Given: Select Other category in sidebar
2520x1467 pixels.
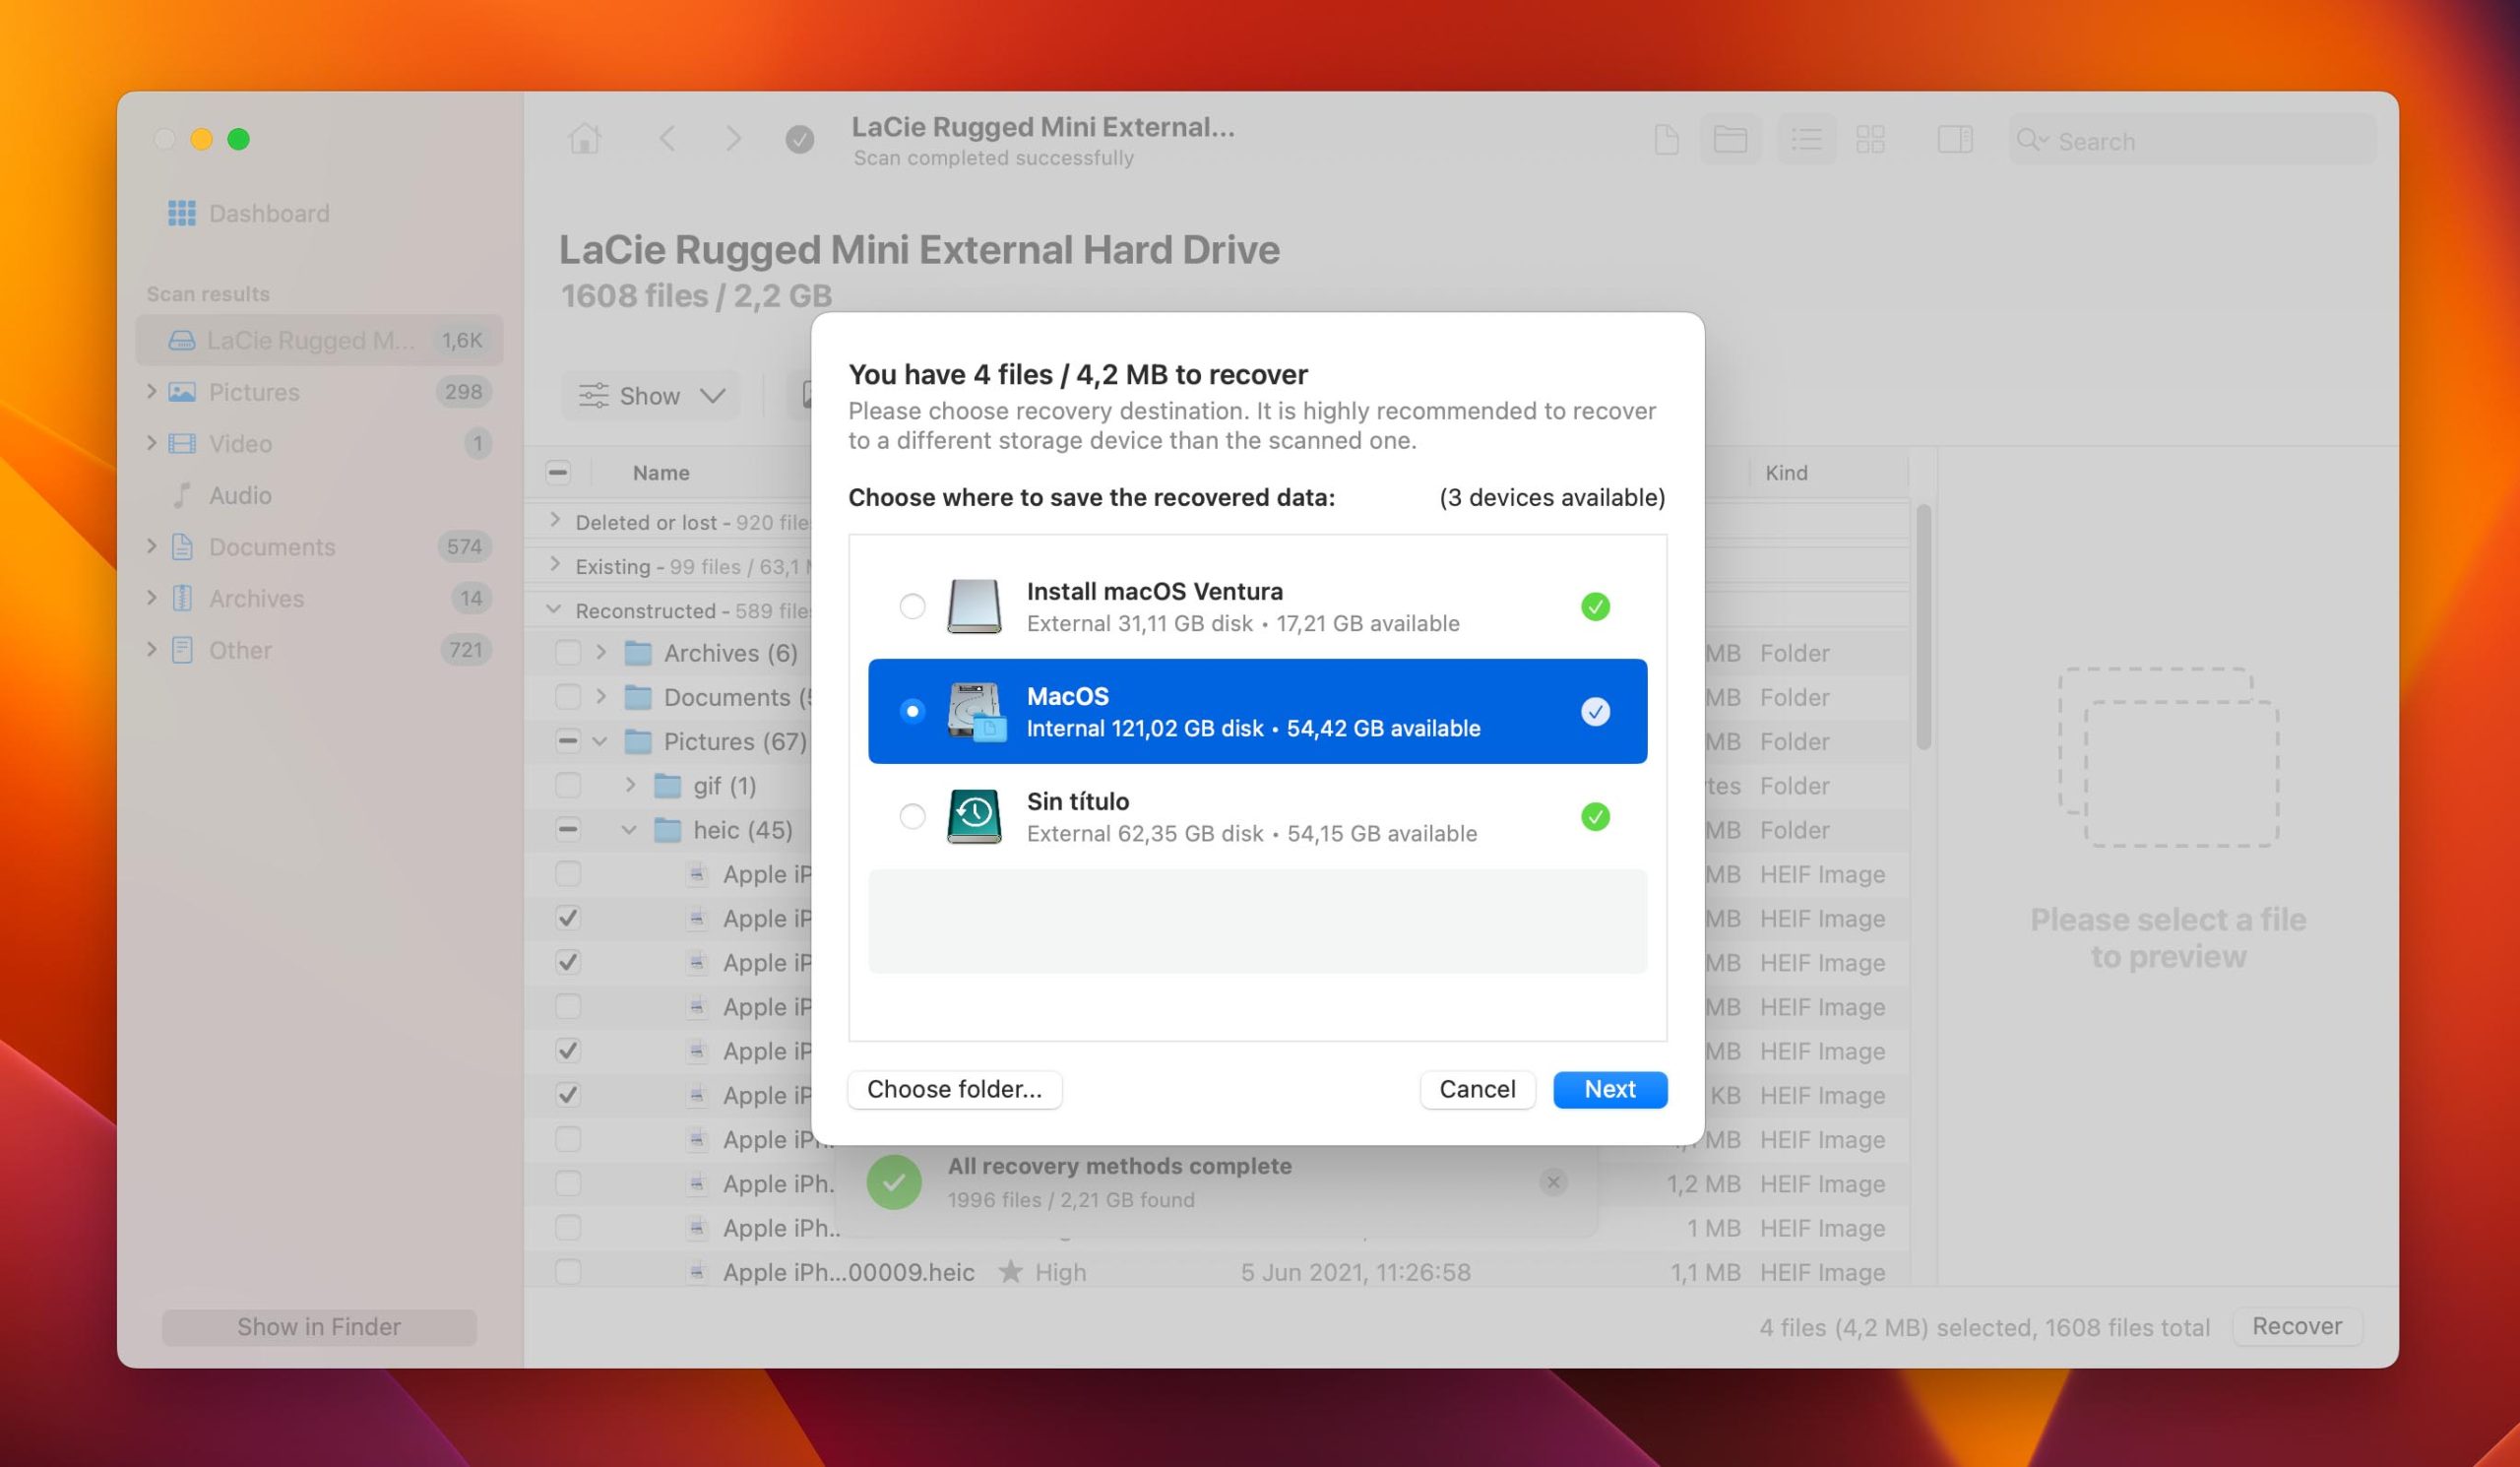Looking at the screenshot, I should click(x=319, y=650).
